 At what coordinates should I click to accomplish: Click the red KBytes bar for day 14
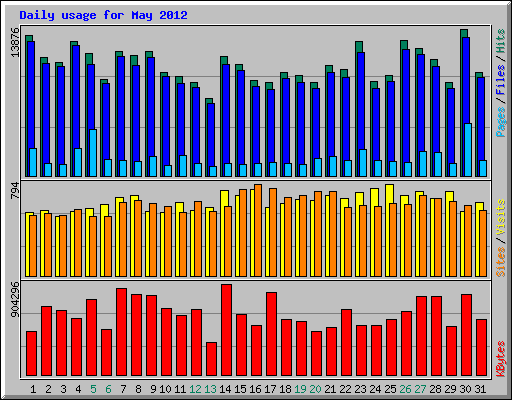[226, 330]
